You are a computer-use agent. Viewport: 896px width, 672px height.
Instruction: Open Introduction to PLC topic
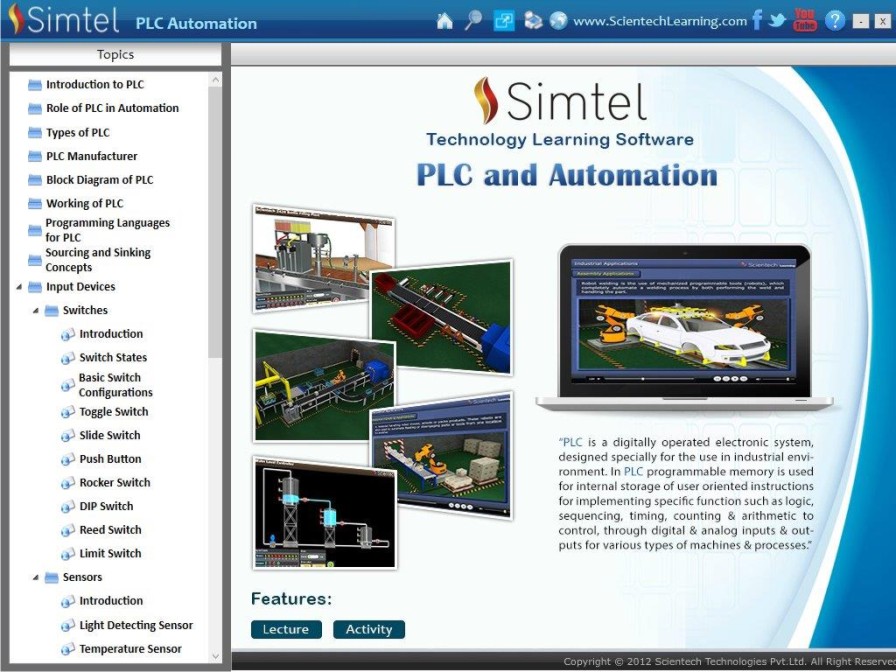coord(95,85)
